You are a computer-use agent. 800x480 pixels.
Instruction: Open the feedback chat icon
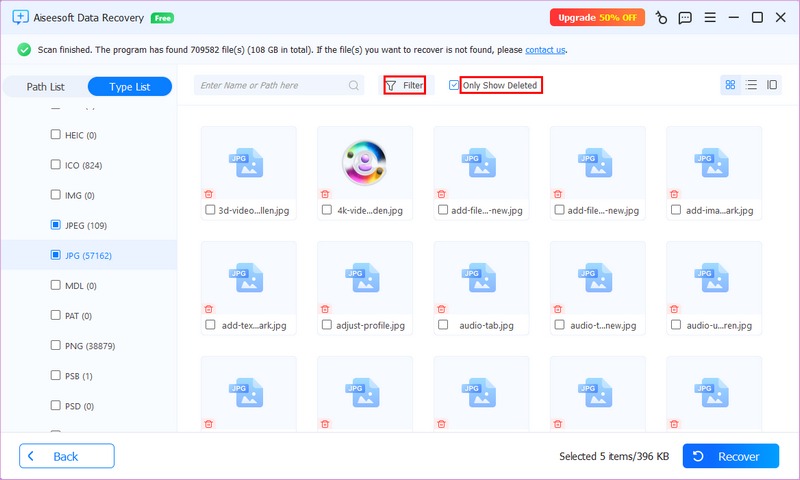point(685,17)
